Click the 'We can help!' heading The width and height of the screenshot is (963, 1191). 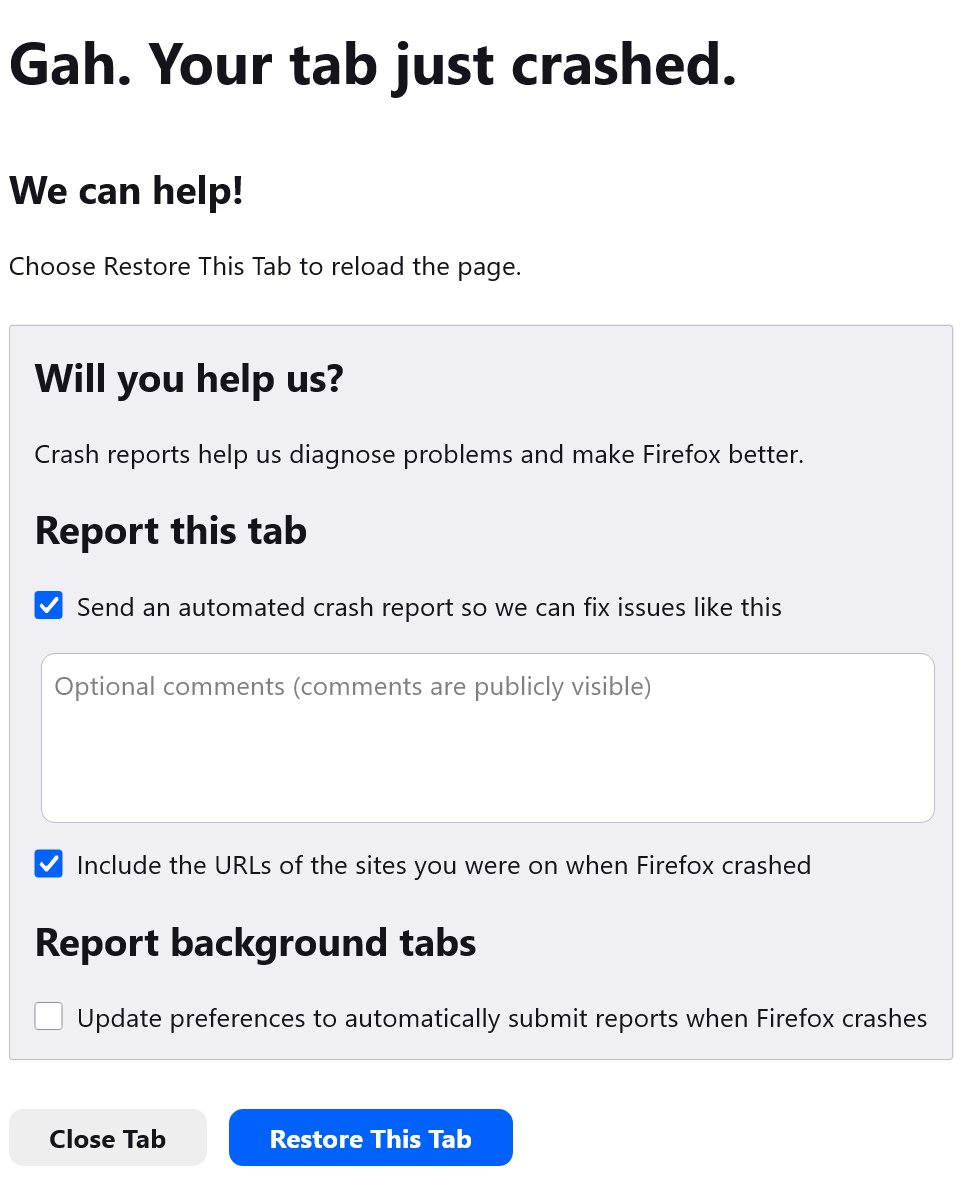126,190
